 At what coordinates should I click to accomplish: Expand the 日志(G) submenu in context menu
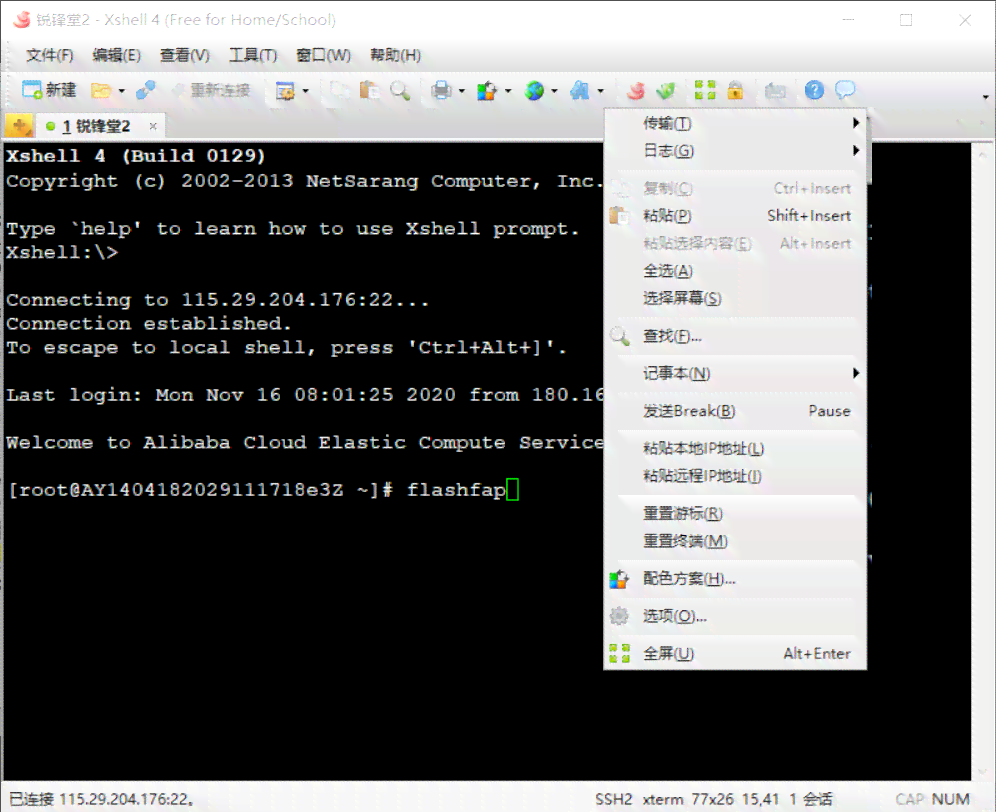coord(735,151)
